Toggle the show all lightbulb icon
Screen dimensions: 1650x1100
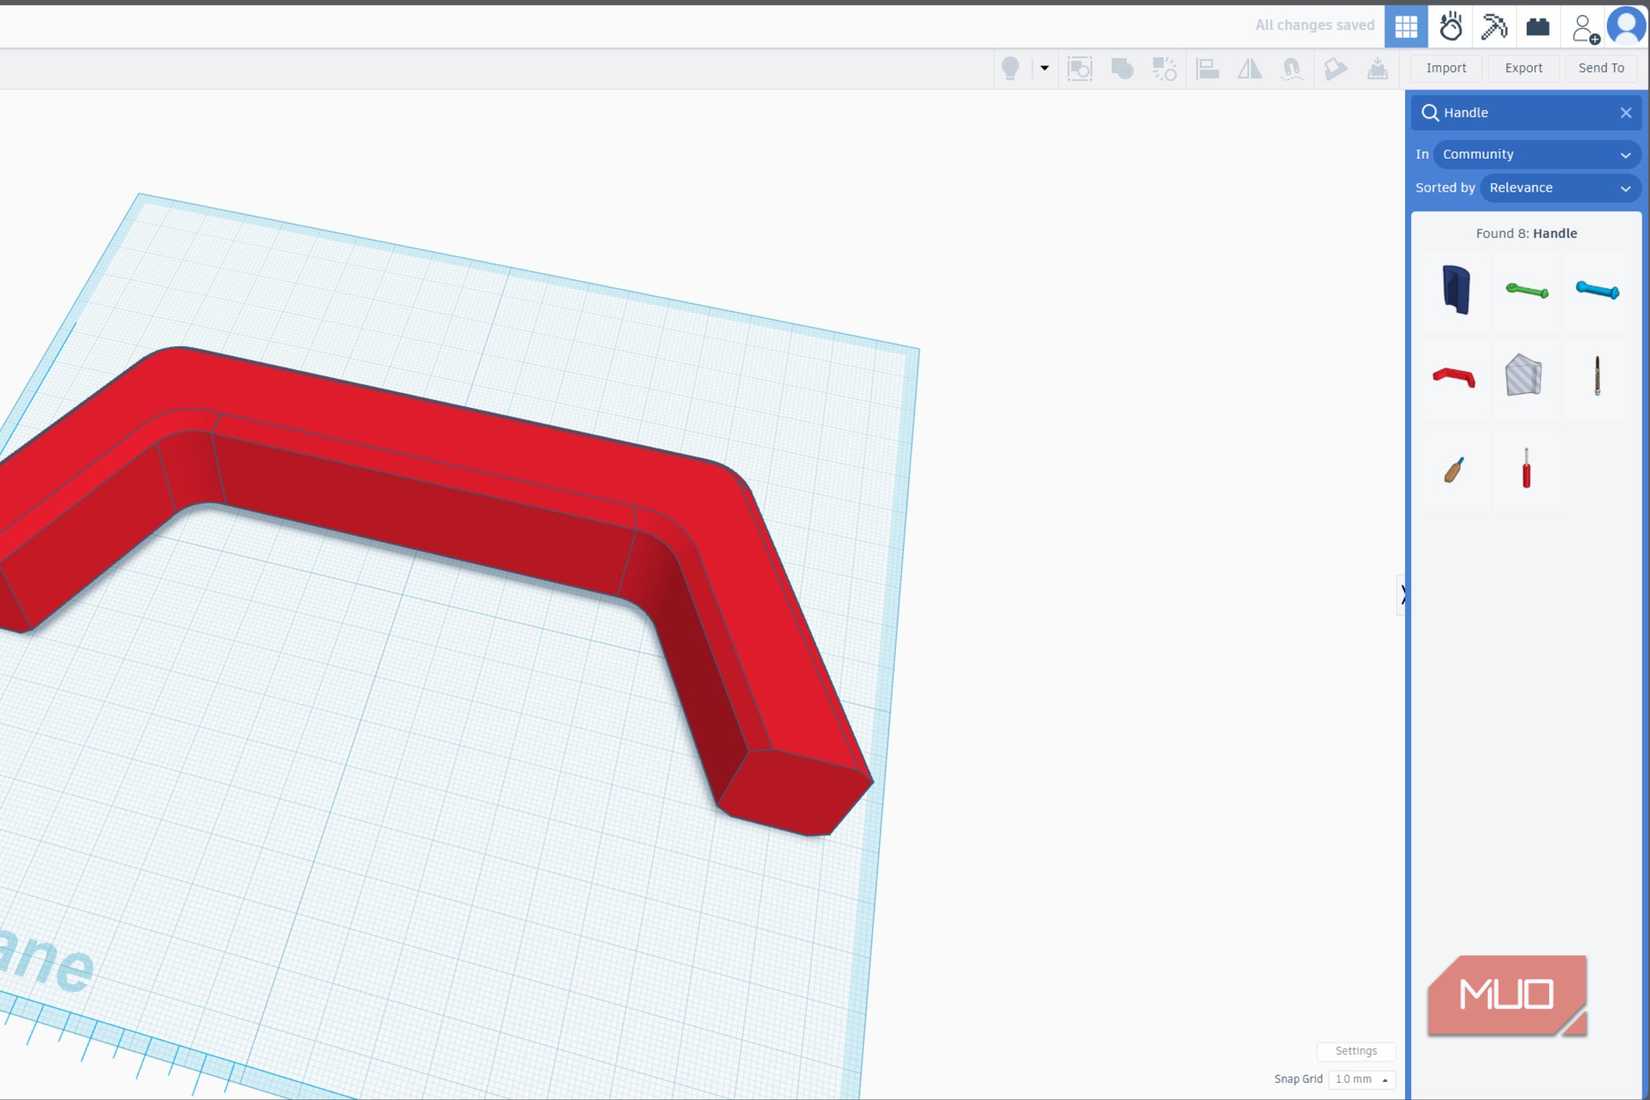[1010, 68]
